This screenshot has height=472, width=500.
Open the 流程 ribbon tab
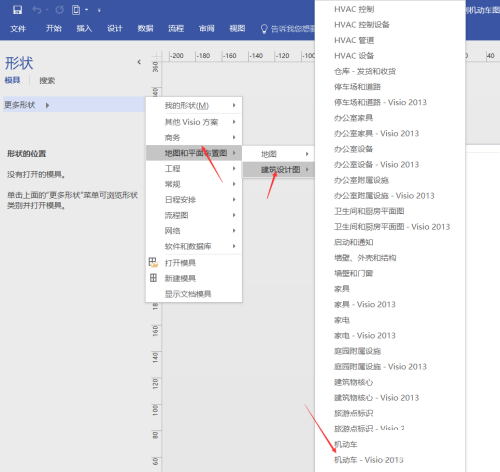pos(176,29)
